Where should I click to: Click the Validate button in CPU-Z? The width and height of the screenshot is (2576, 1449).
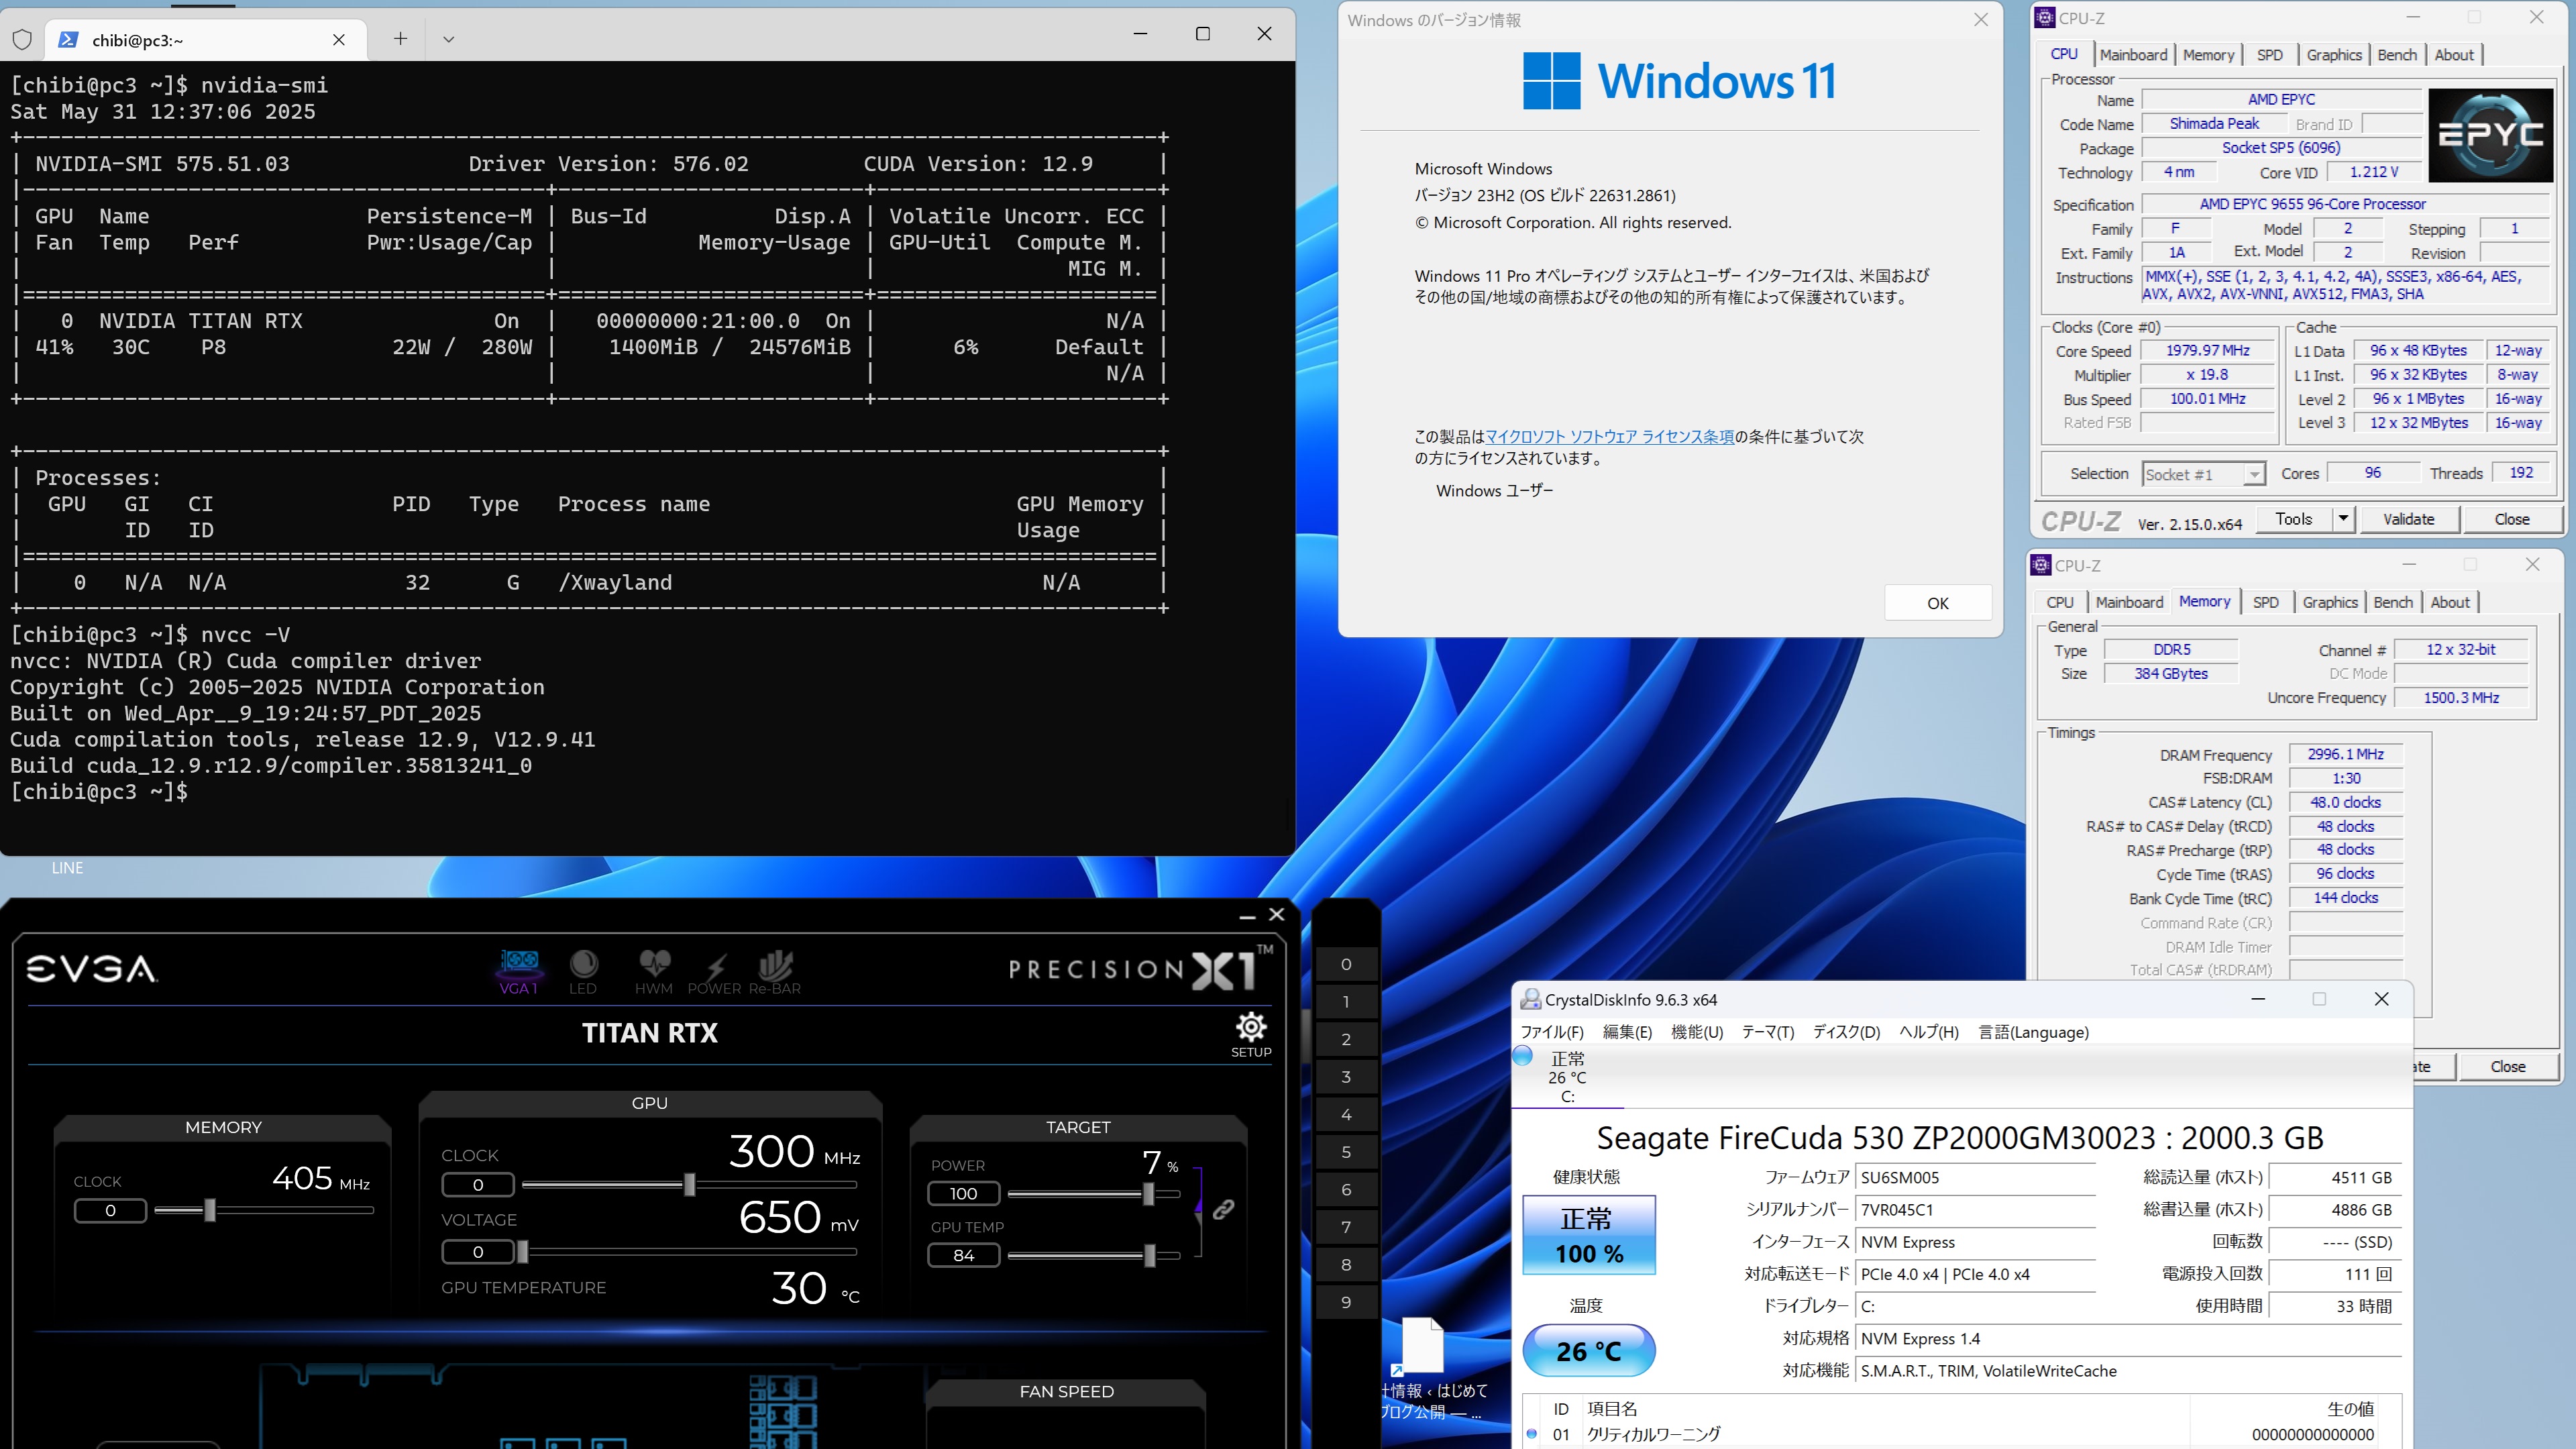[x=2408, y=519]
